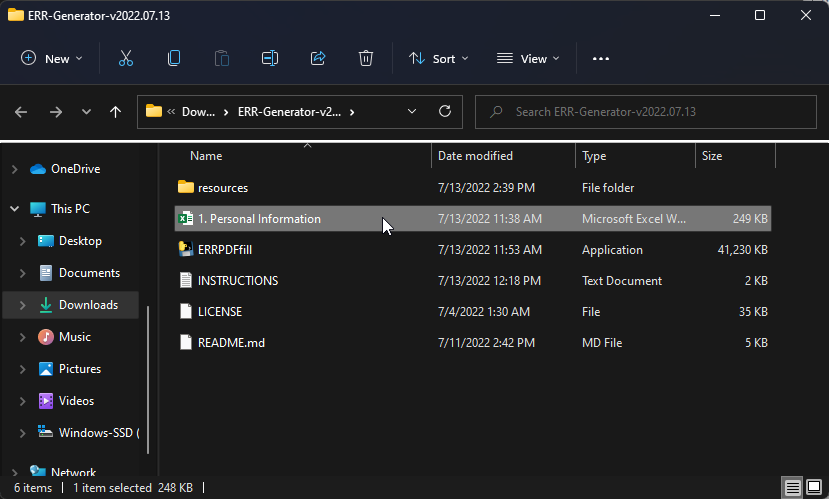Open the Sort dropdown menu
Viewport: 829px width, 499px height.
coord(439,59)
